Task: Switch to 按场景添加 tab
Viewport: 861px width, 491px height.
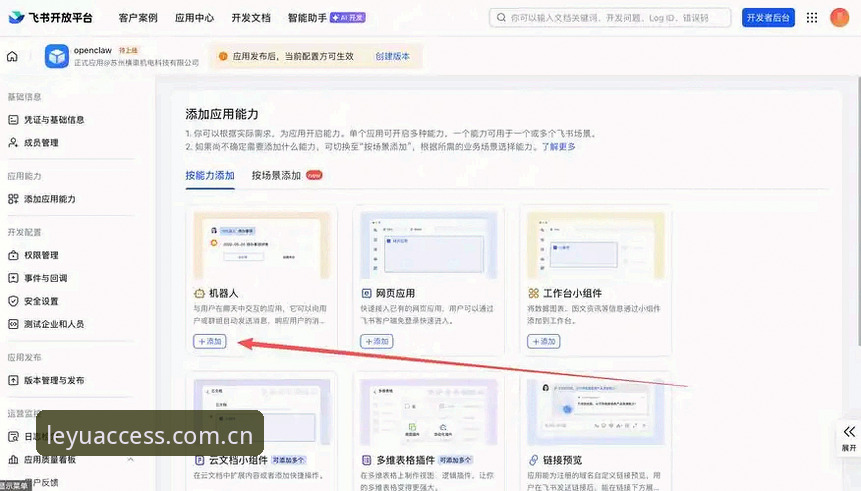Action: coord(276,175)
